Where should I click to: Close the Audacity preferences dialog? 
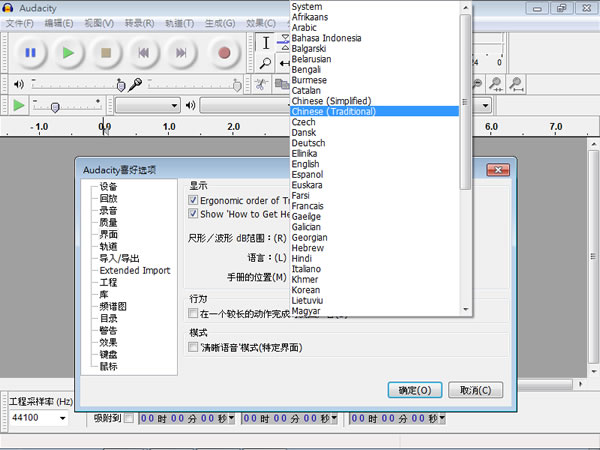tap(498, 170)
